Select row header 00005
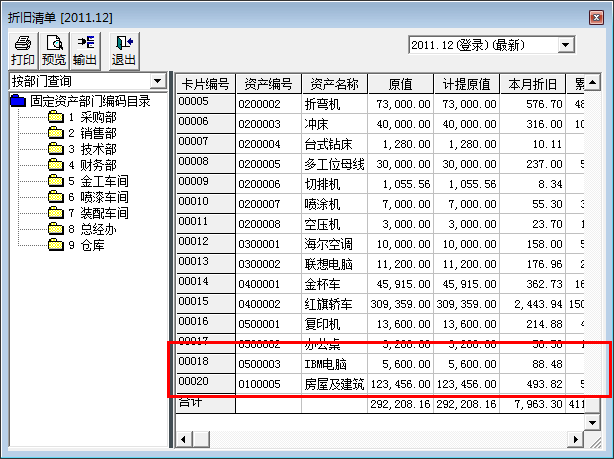 tap(206, 104)
